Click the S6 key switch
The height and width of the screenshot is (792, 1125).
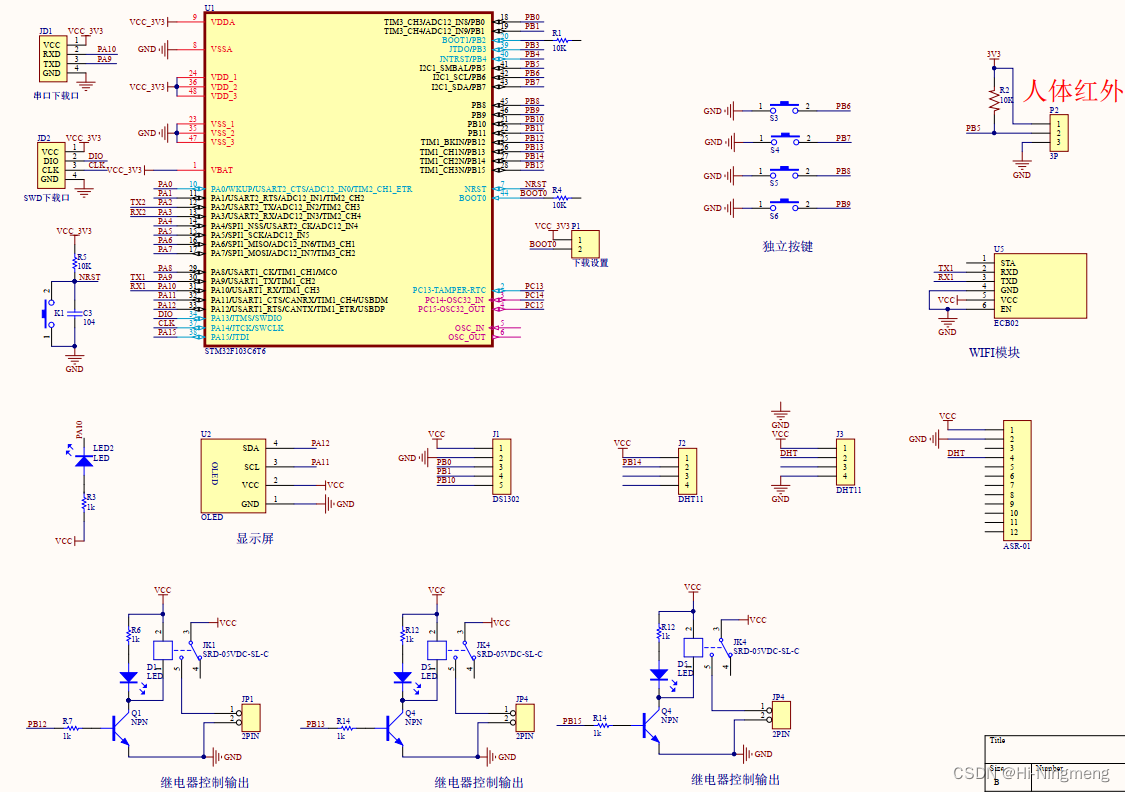pyautogui.click(x=783, y=205)
